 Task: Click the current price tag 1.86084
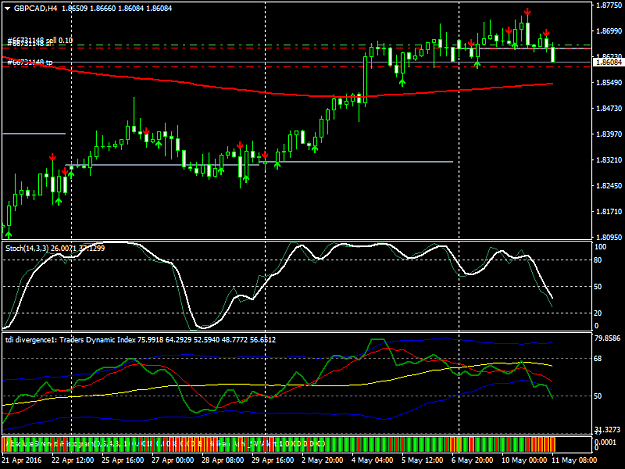pyautogui.click(x=608, y=62)
